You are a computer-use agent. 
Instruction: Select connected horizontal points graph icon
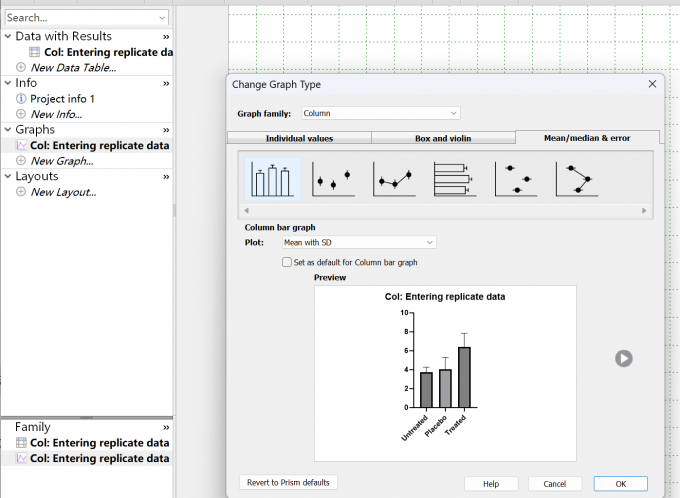(577, 179)
